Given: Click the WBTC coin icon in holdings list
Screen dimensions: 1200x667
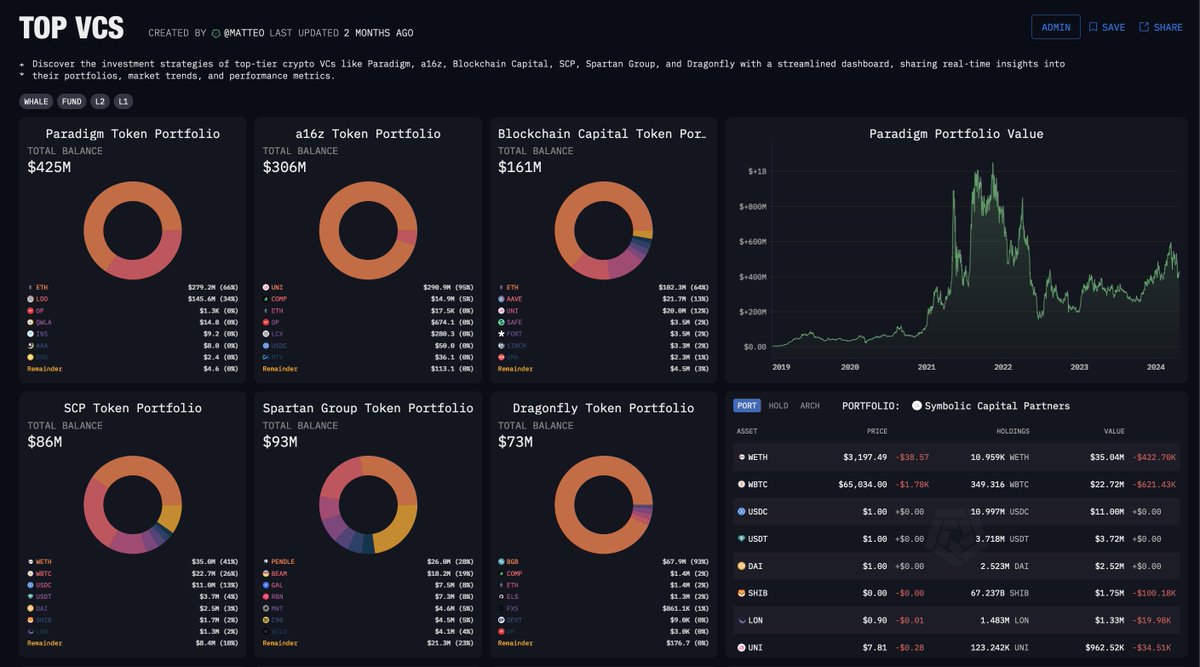Looking at the screenshot, I should coord(739,484).
